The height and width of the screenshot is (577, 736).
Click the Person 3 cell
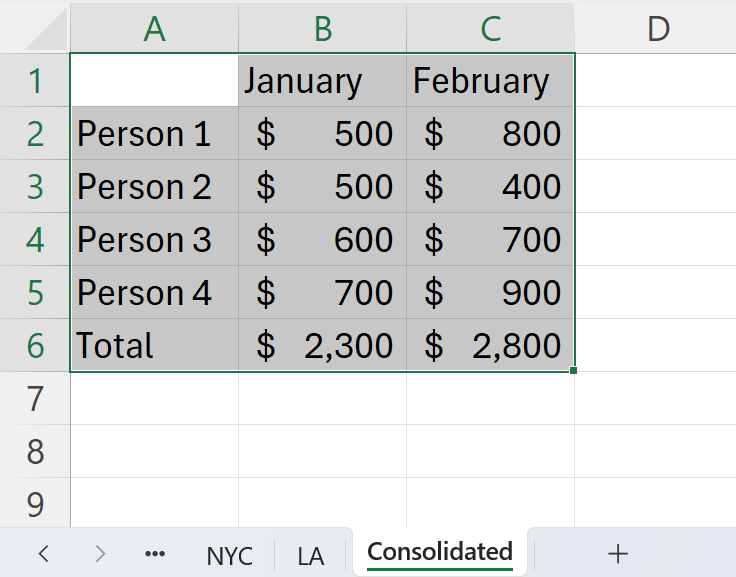click(154, 240)
